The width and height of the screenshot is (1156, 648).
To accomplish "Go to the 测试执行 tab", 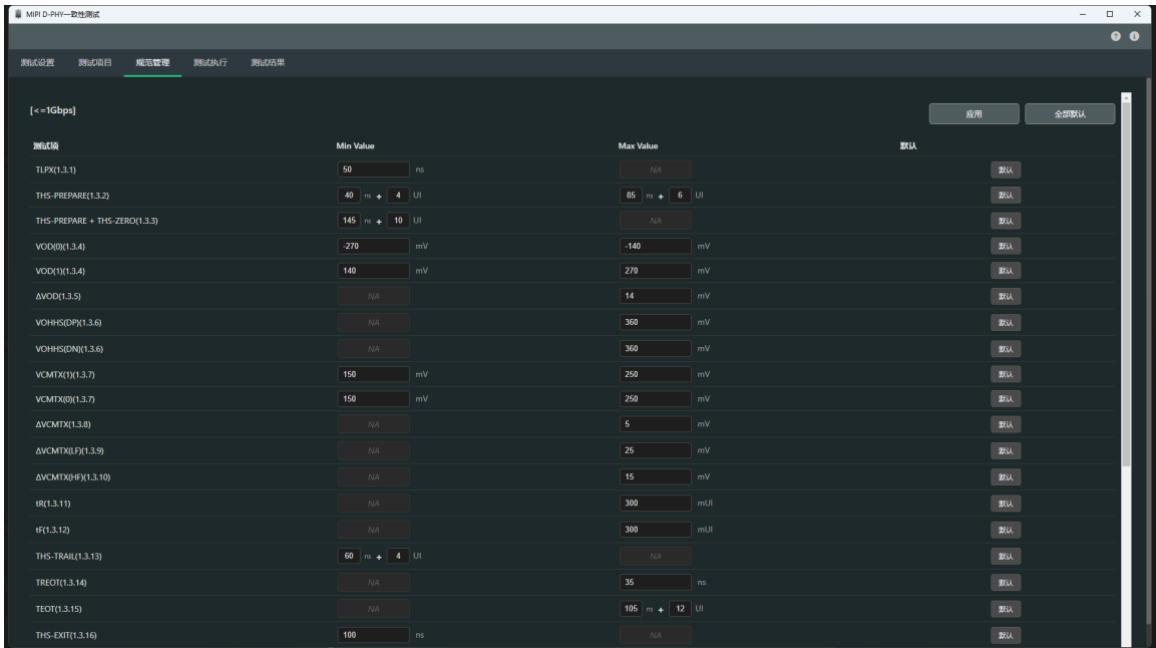I will pyautogui.click(x=210, y=63).
